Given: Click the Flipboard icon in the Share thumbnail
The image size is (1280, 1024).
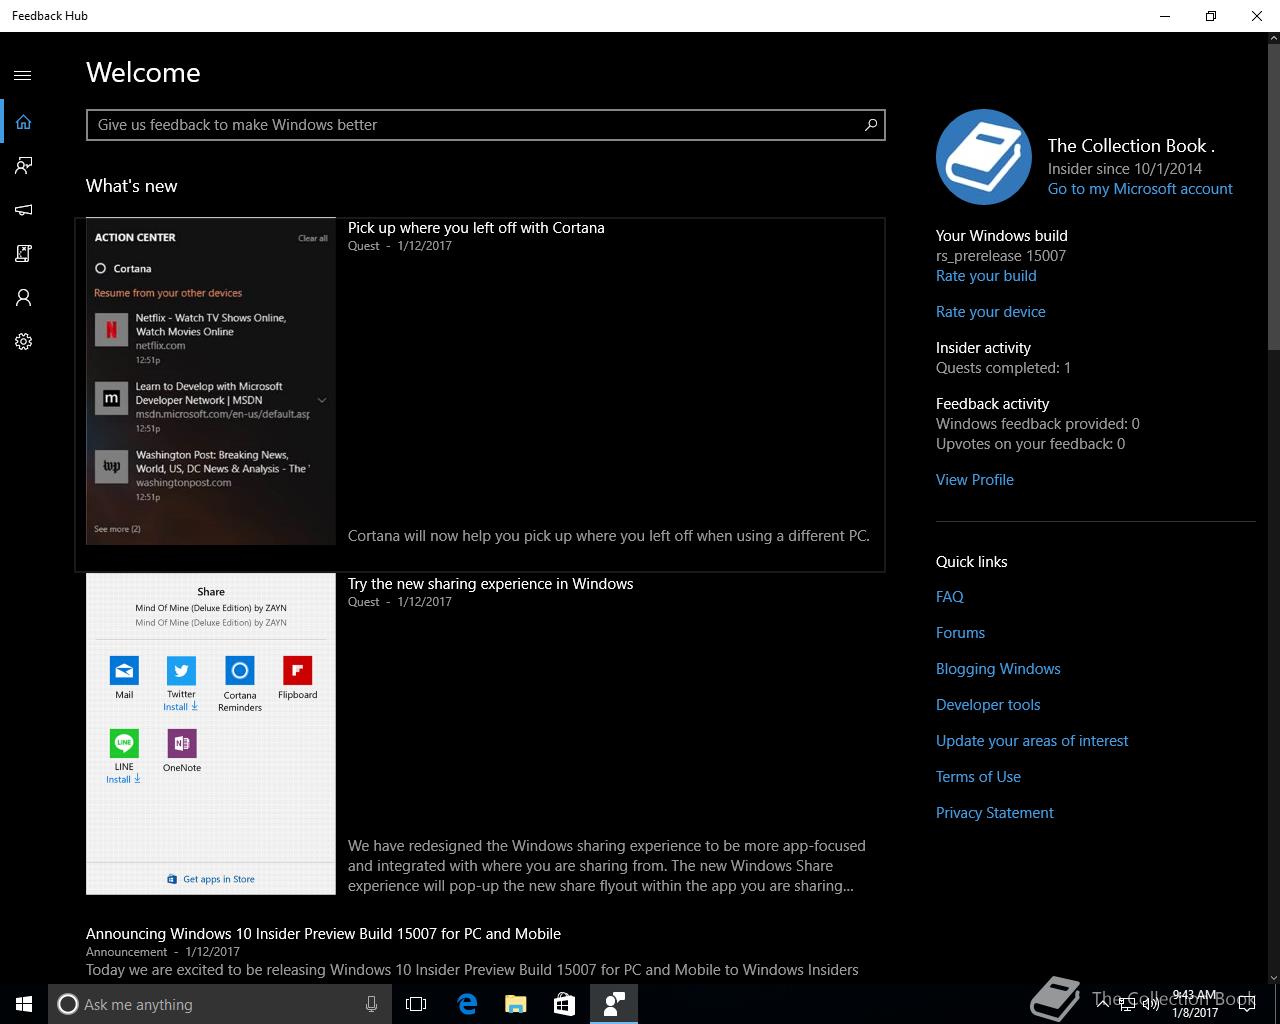Looking at the screenshot, I should 297,670.
